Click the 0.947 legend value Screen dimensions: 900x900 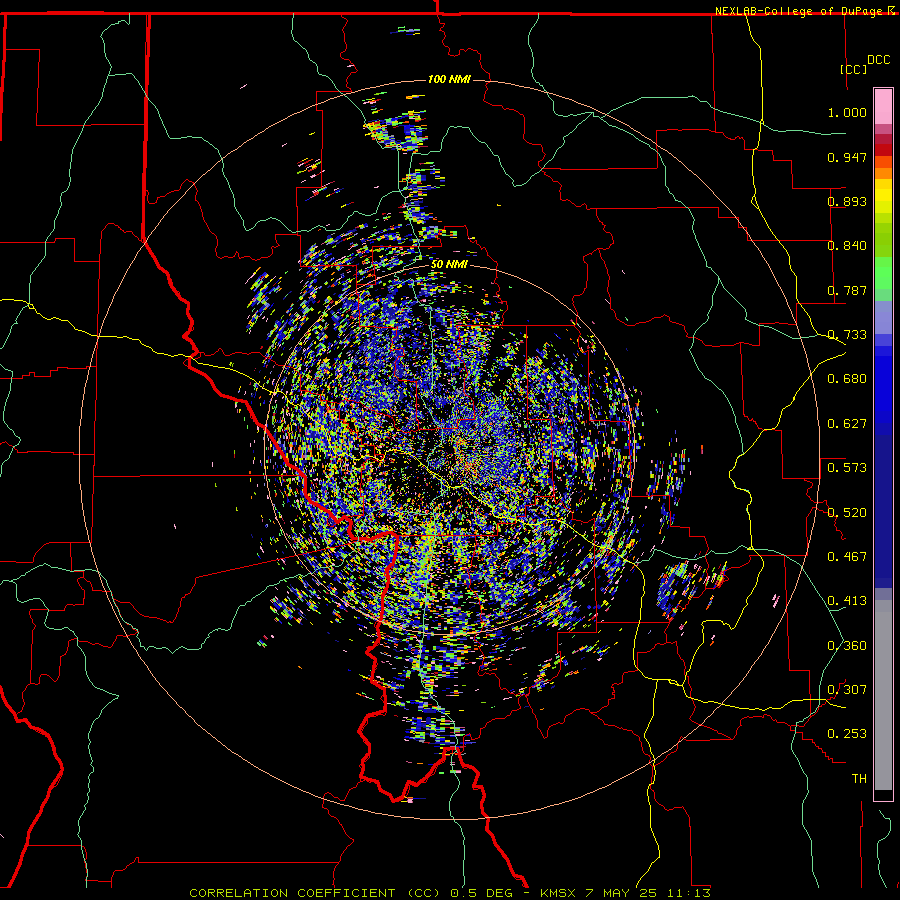pos(847,157)
